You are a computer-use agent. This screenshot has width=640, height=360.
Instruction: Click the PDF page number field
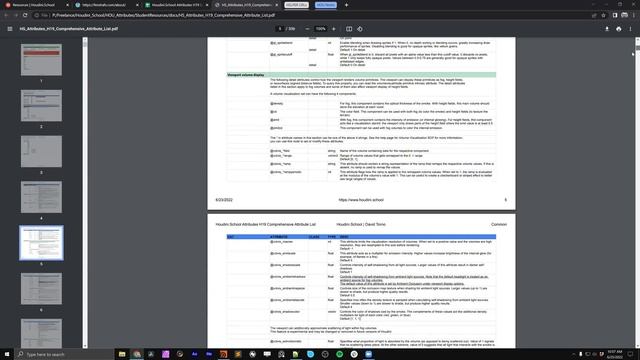point(280,29)
